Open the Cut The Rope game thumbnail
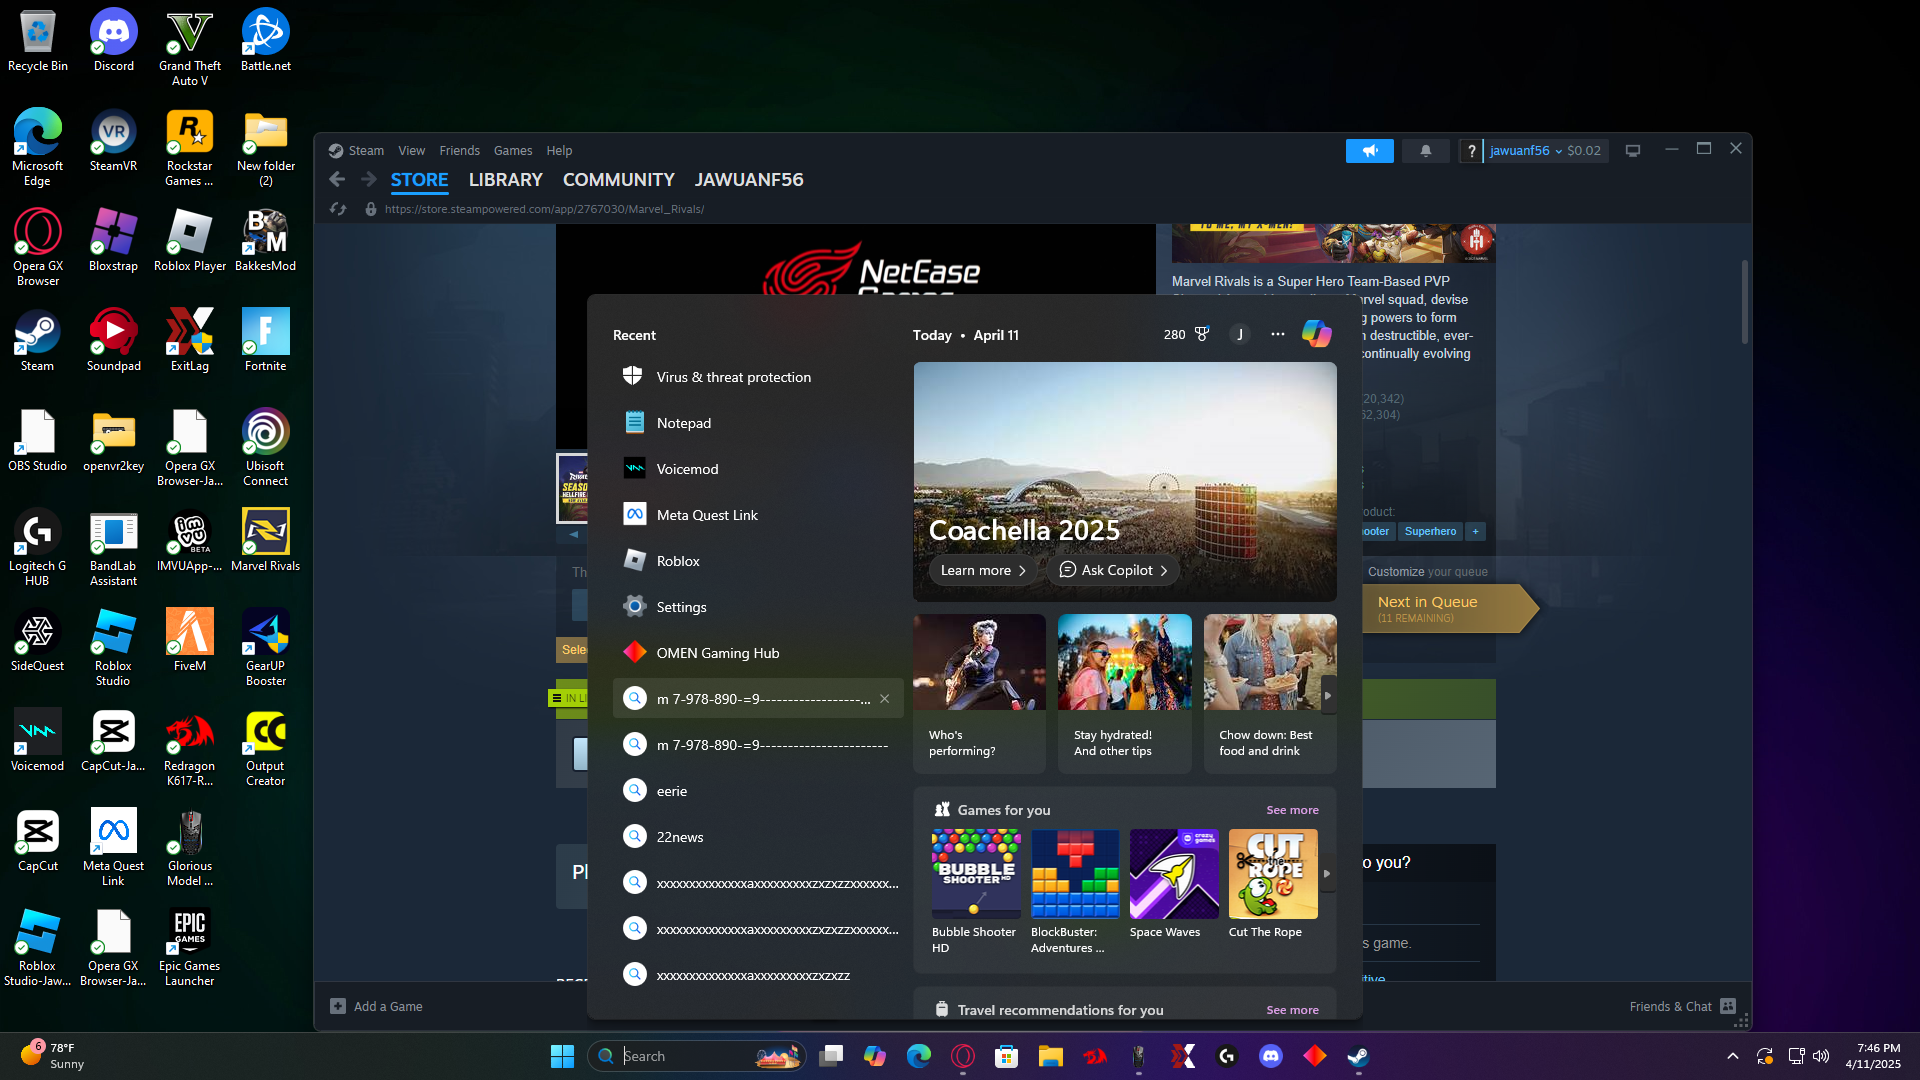The width and height of the screenshot is (1920, 1080). (1273, 874)
